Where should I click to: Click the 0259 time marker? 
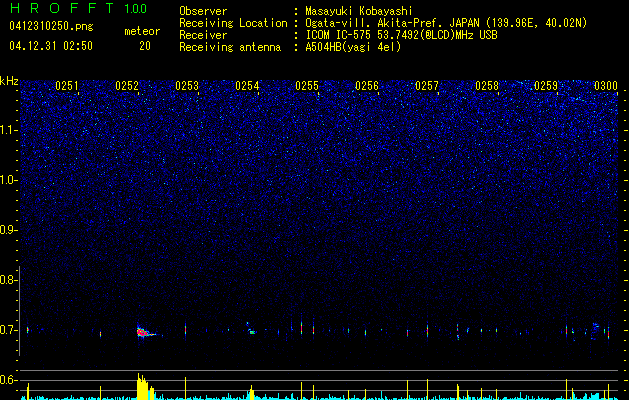(x=546, y=86)
